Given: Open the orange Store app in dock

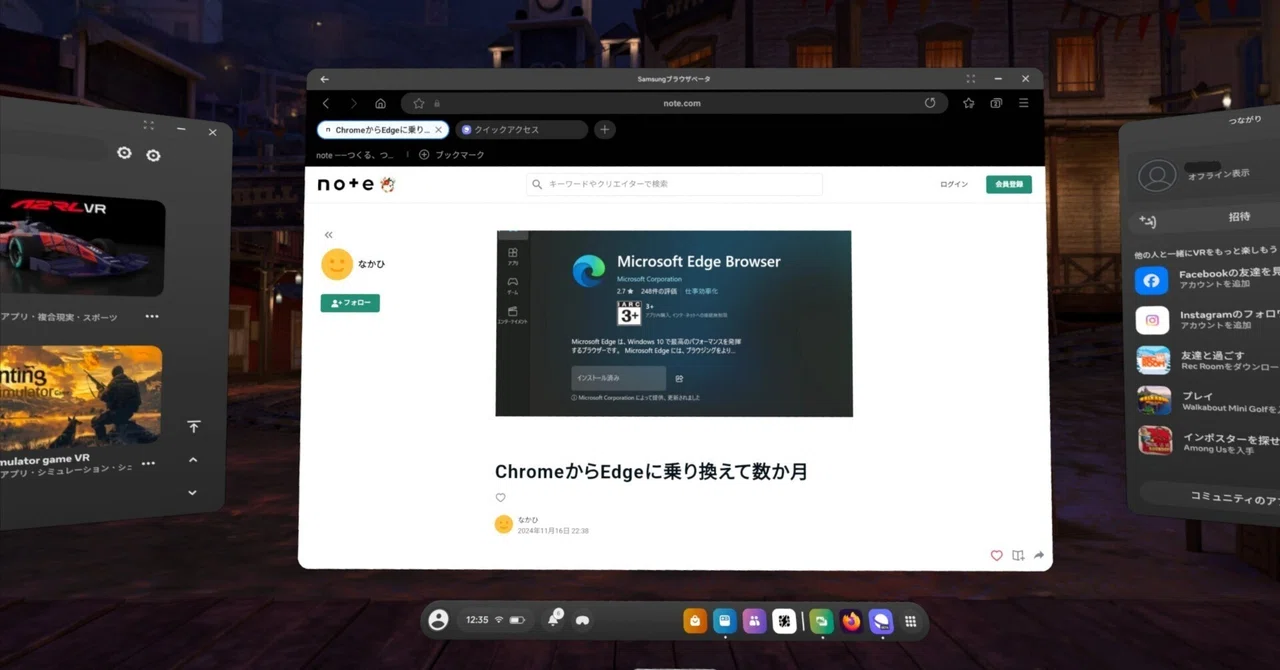Looking at the screenshot, I should pyautogui.click(x=695, y=621).
